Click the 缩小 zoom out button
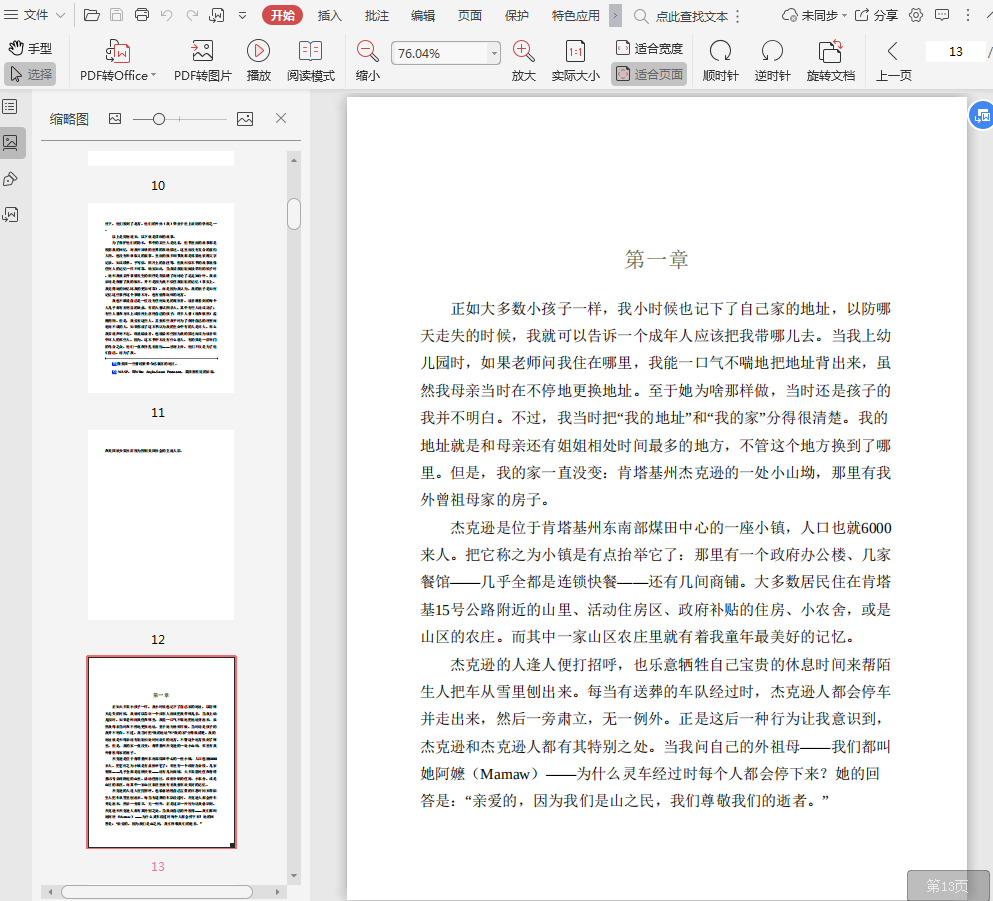993x901 pixels. coord(367,60)
